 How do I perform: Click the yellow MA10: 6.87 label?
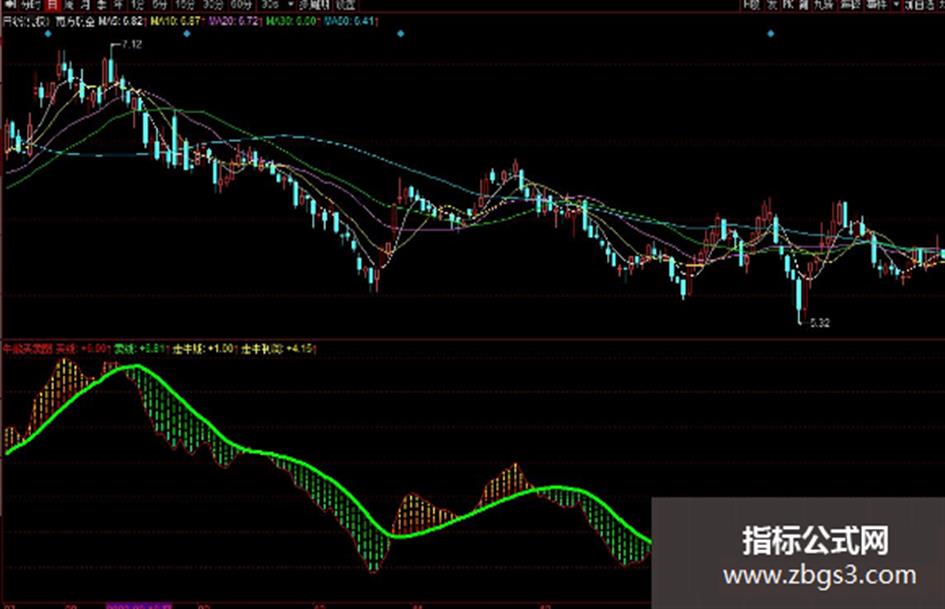click(x=174, y=21)
